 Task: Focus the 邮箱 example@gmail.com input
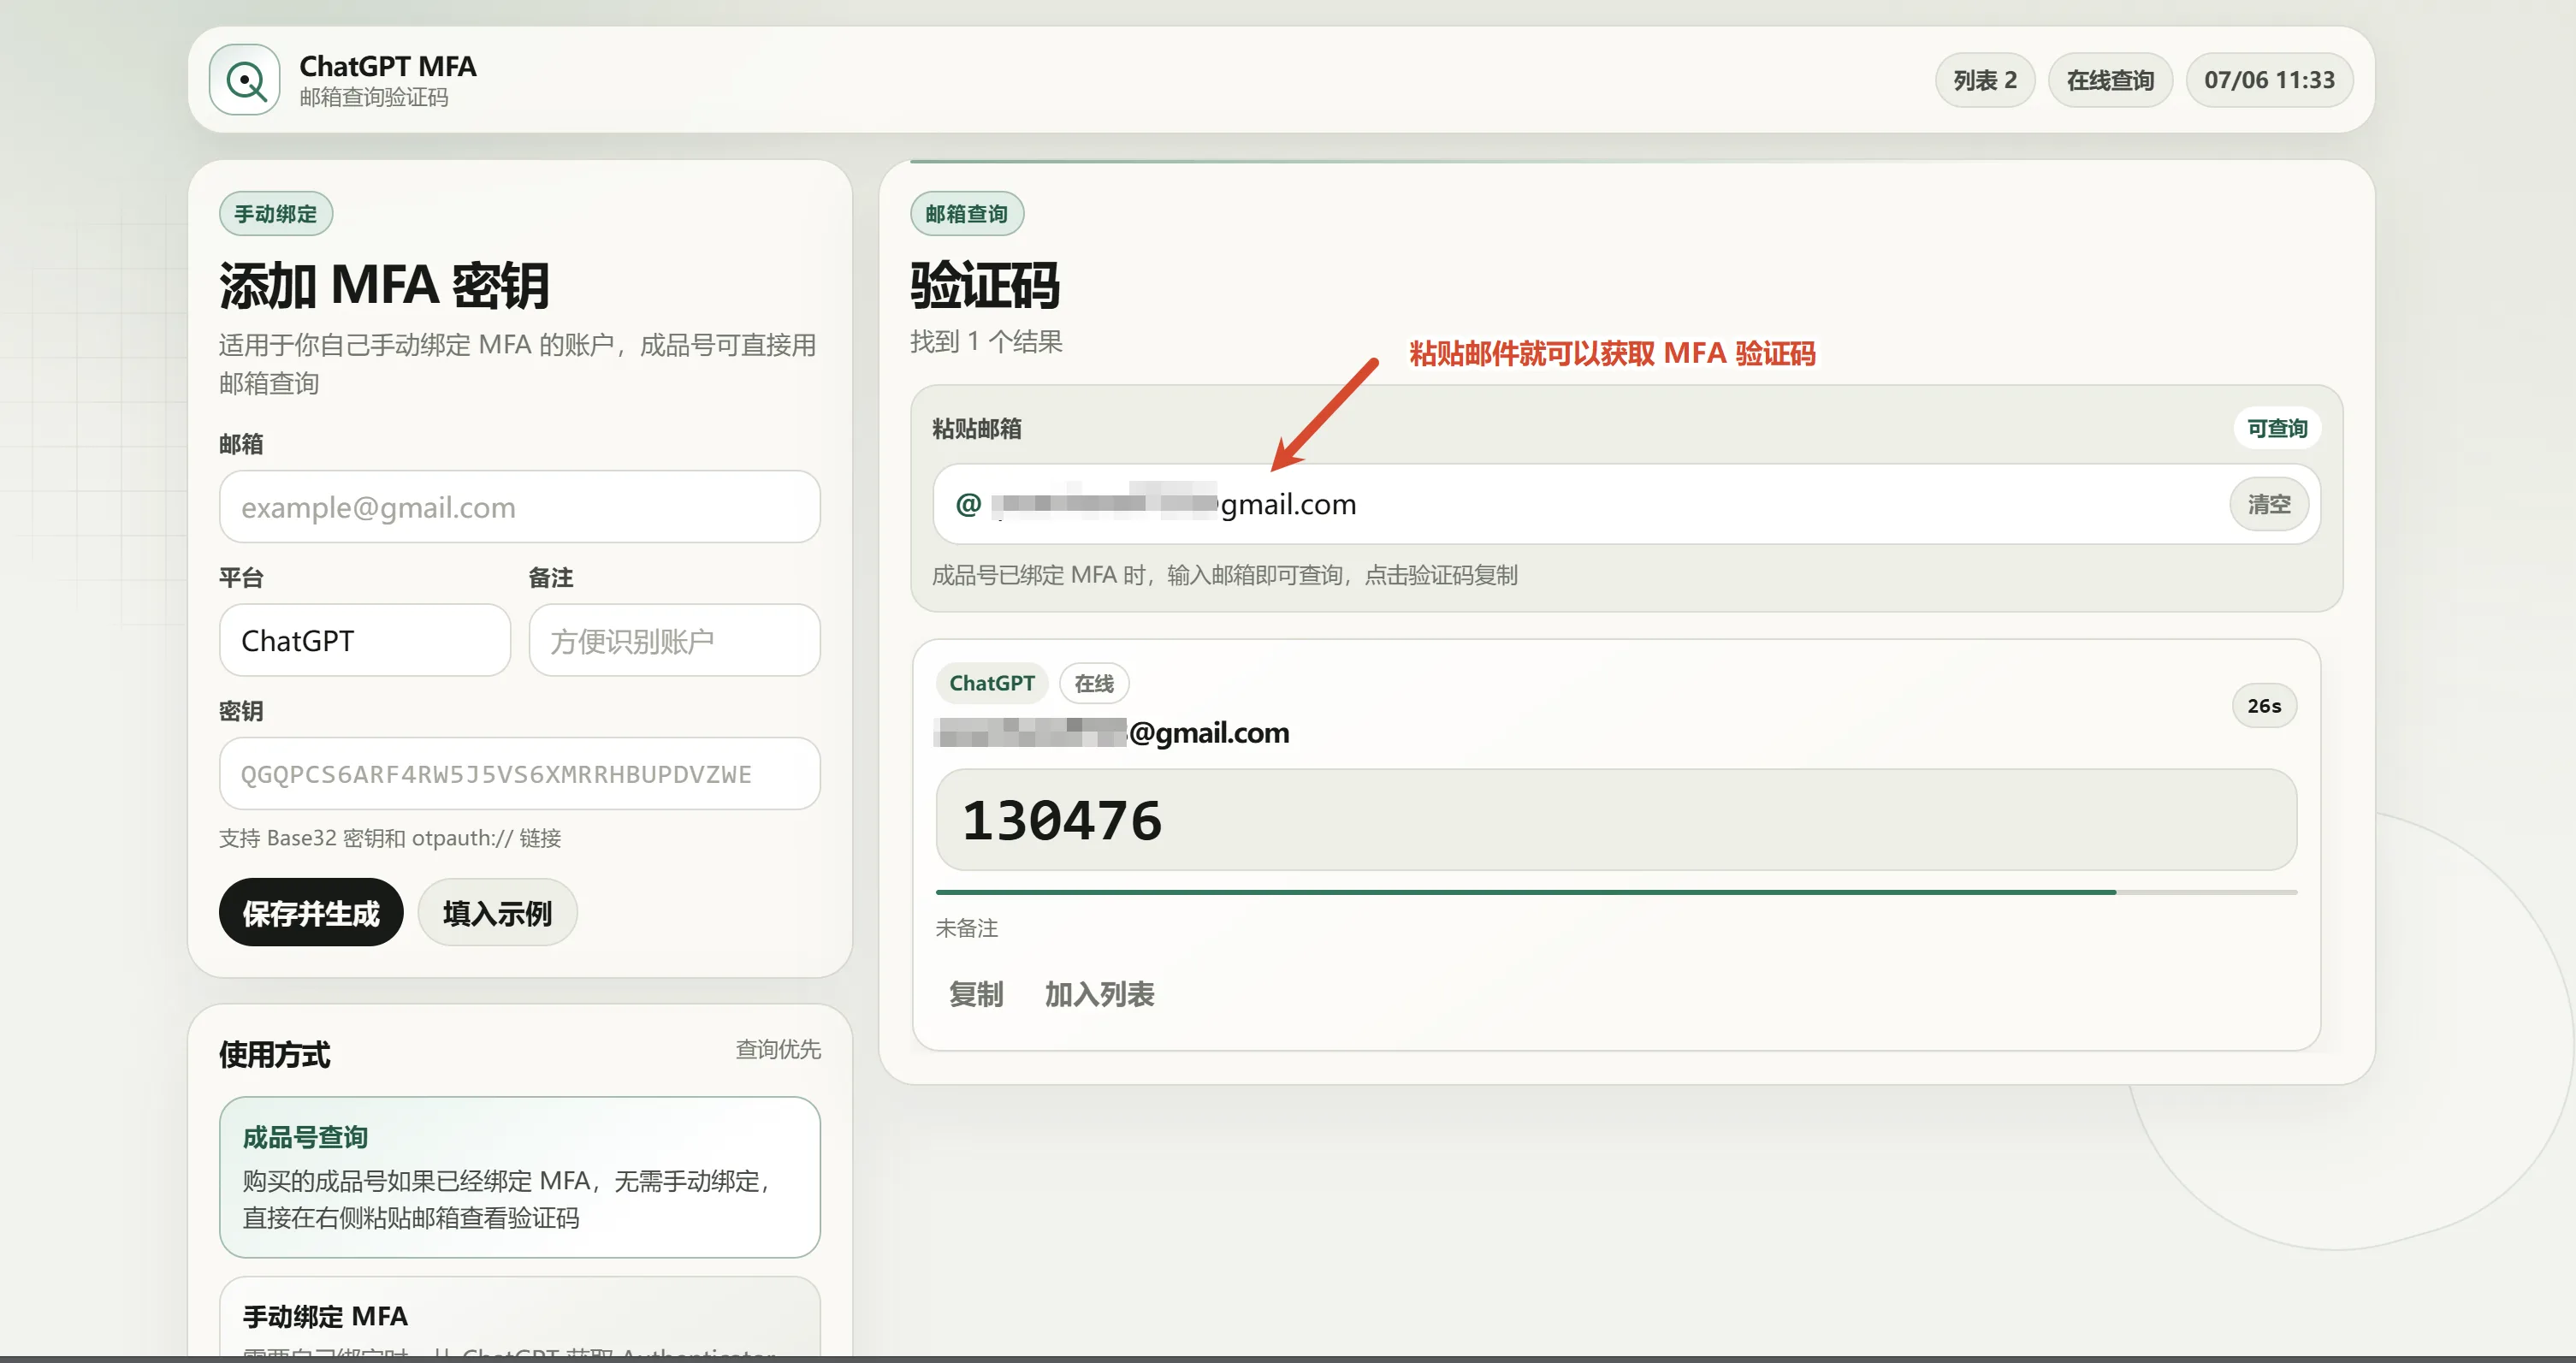pyautogui.click(x=520, y=507)
